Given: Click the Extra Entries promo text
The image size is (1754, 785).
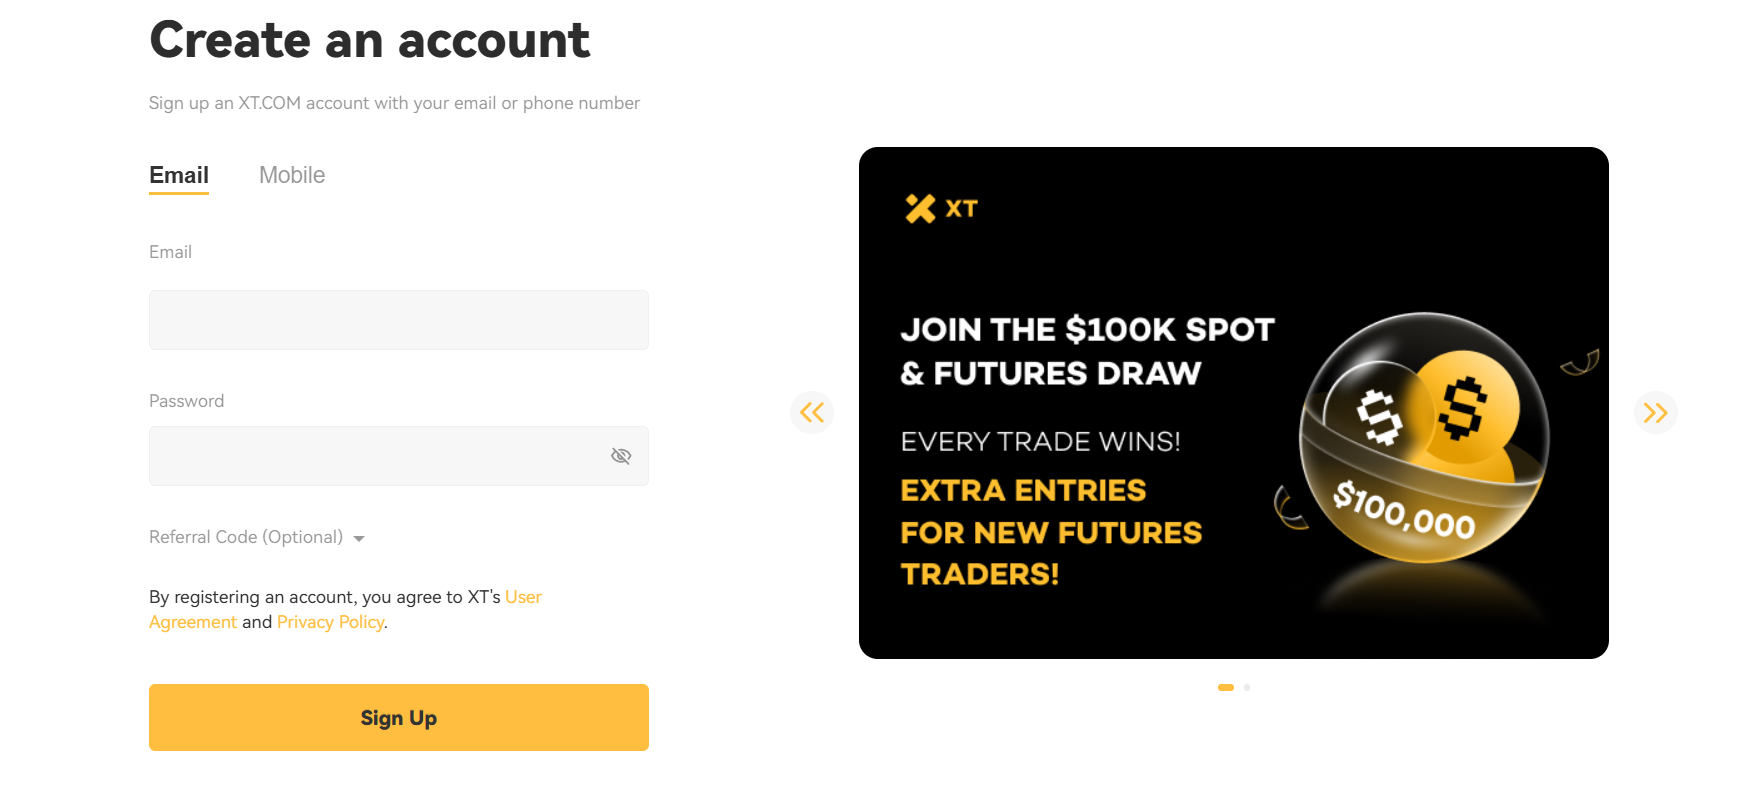Looking at the screenshot, I should point(1051,532).
